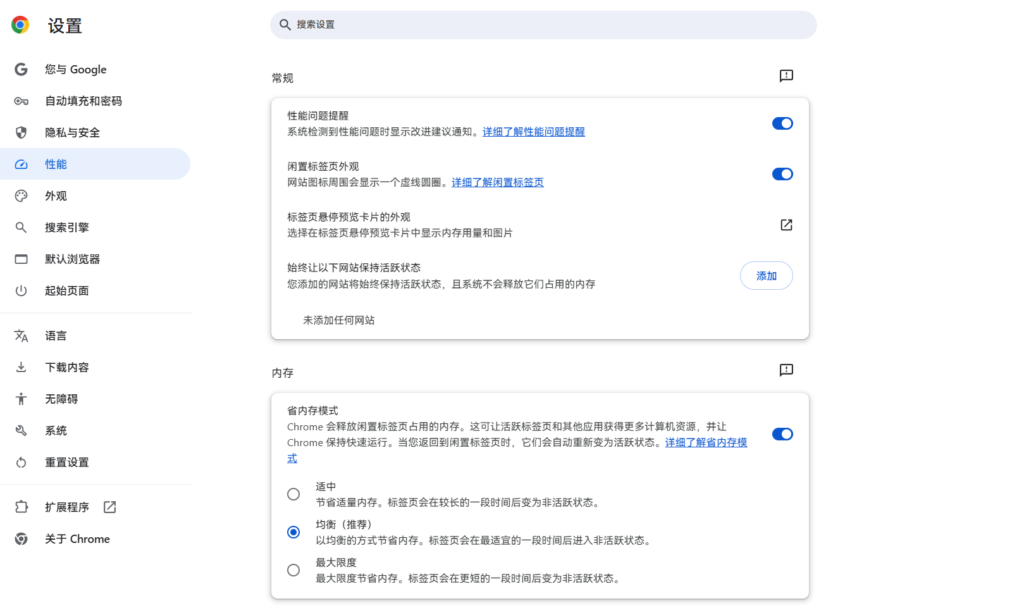Open 详细了解闲置标签页 link
This screenshot has height=610, width=1024.
[x=497, y=182]
